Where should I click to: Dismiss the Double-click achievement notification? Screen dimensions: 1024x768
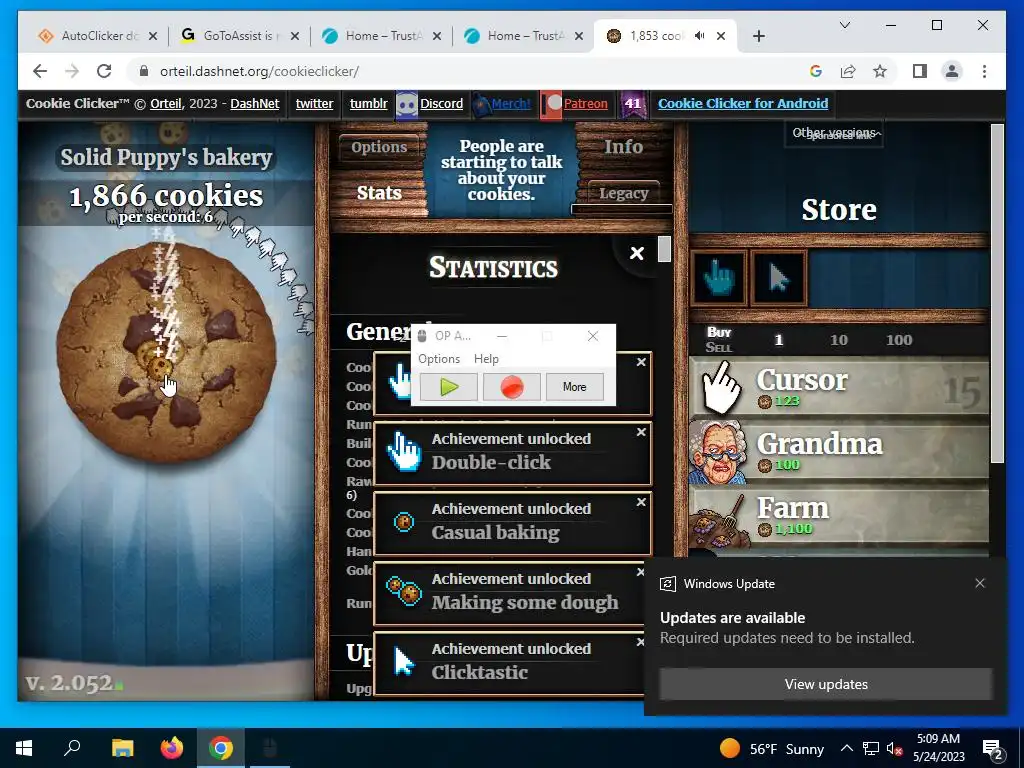[641, 432]
